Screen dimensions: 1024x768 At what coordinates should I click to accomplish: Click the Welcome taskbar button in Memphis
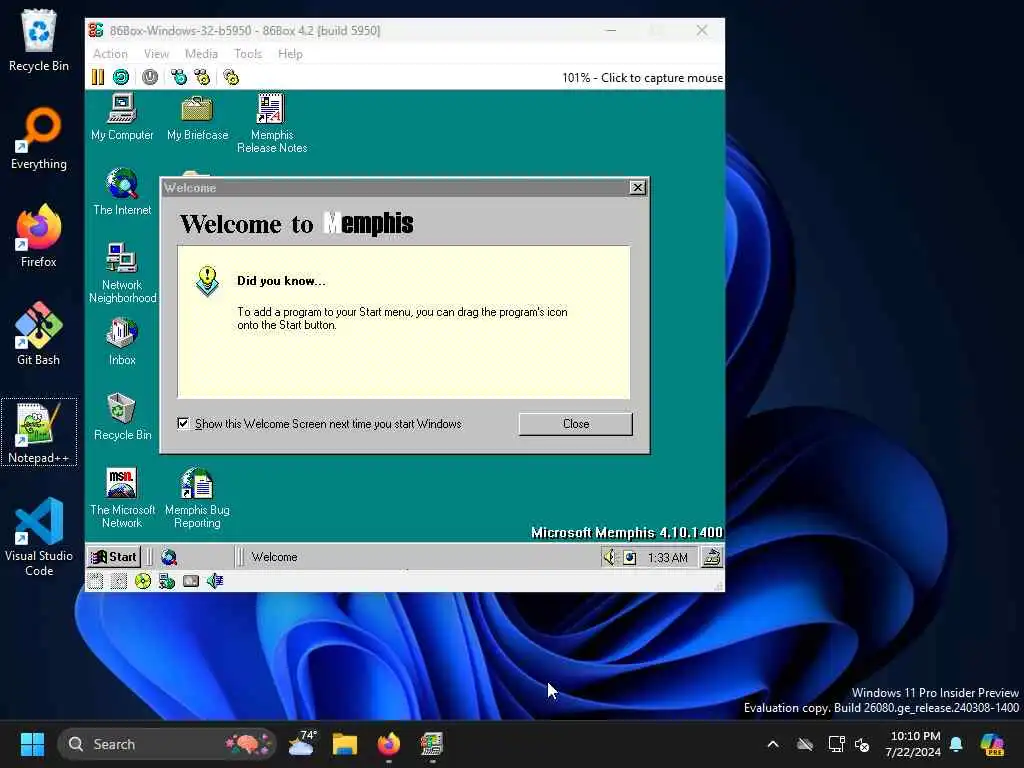point(274,557)
